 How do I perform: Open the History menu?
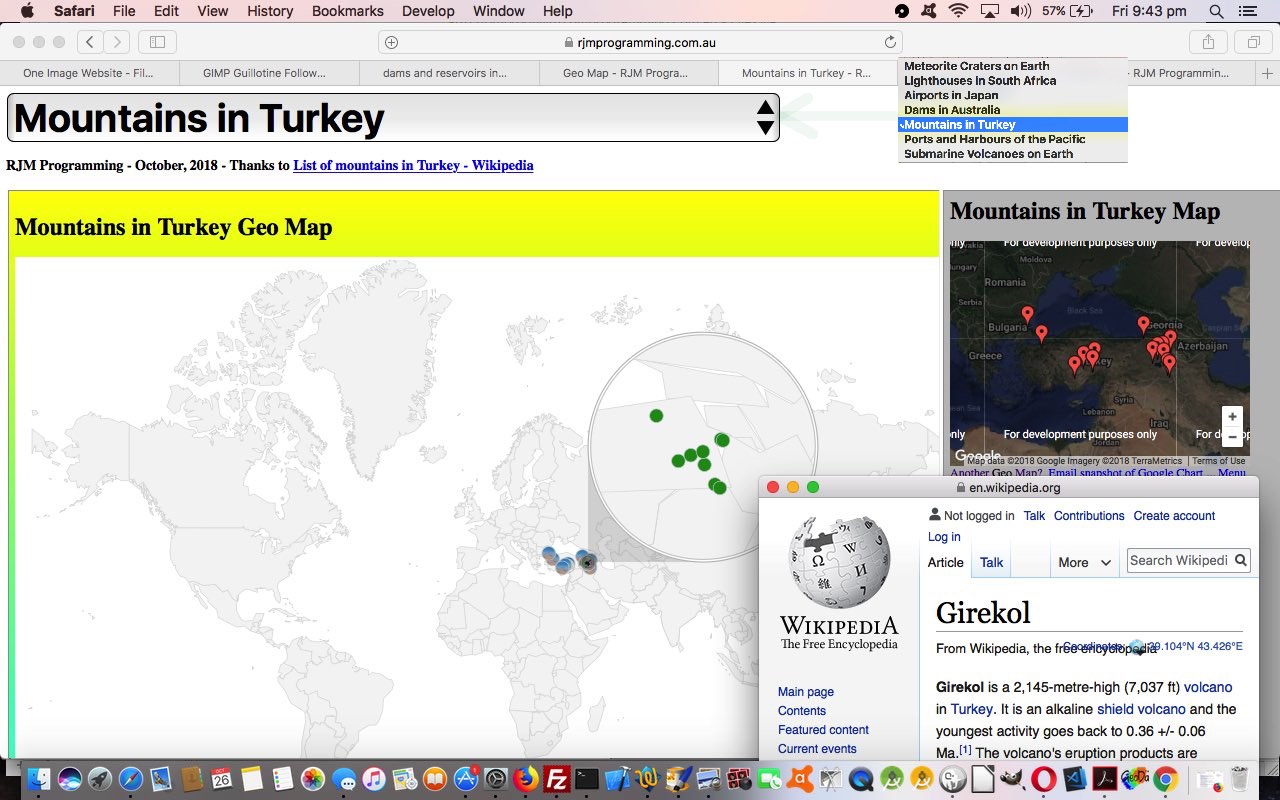[x=270, y=11]
